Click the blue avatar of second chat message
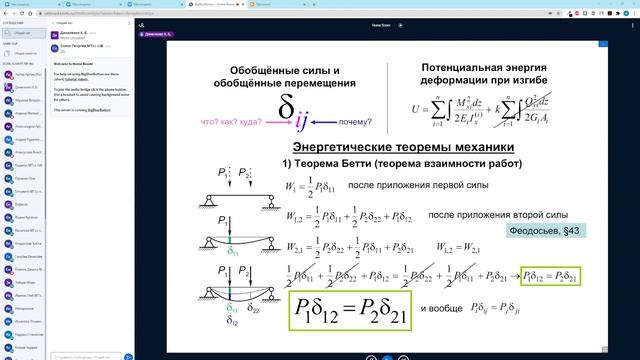 tap(55, 48)
